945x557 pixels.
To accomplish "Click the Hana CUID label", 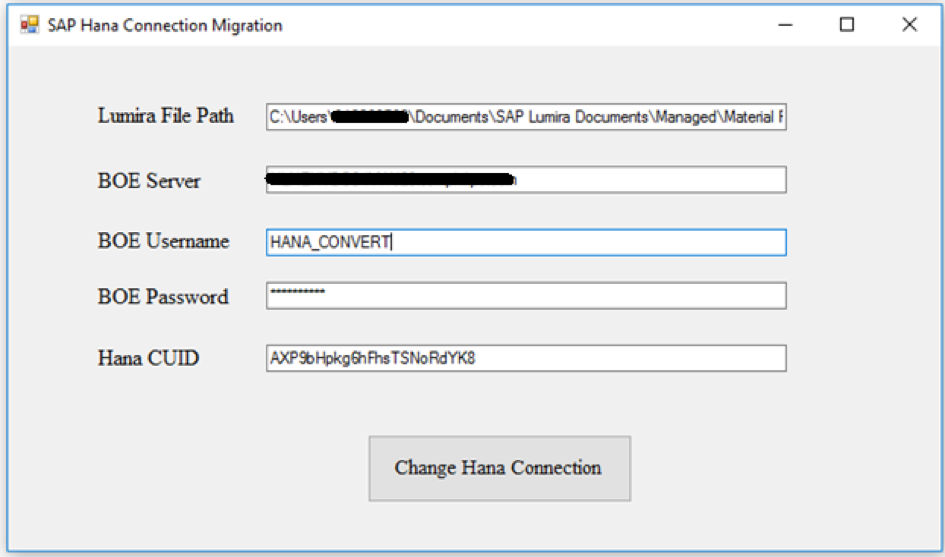I will (148, 358).
